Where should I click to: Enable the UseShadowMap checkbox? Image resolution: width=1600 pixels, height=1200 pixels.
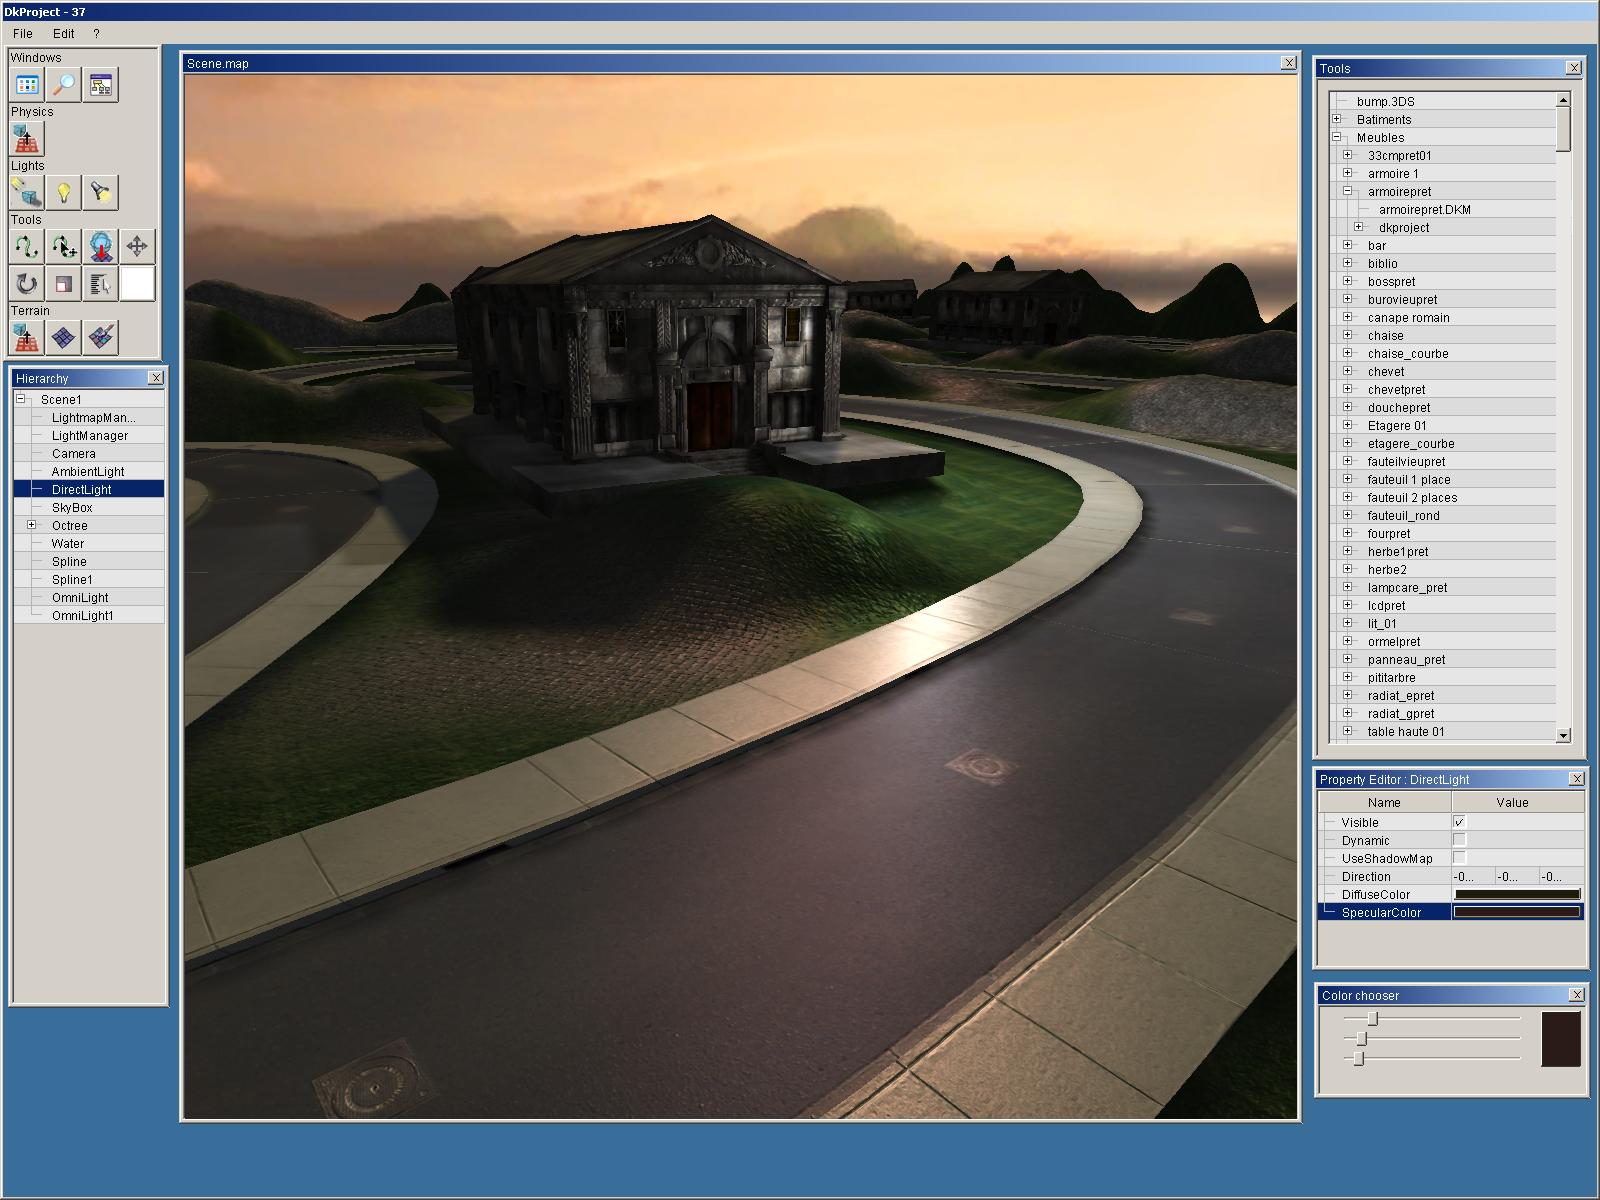click(x=1459, y=858)
